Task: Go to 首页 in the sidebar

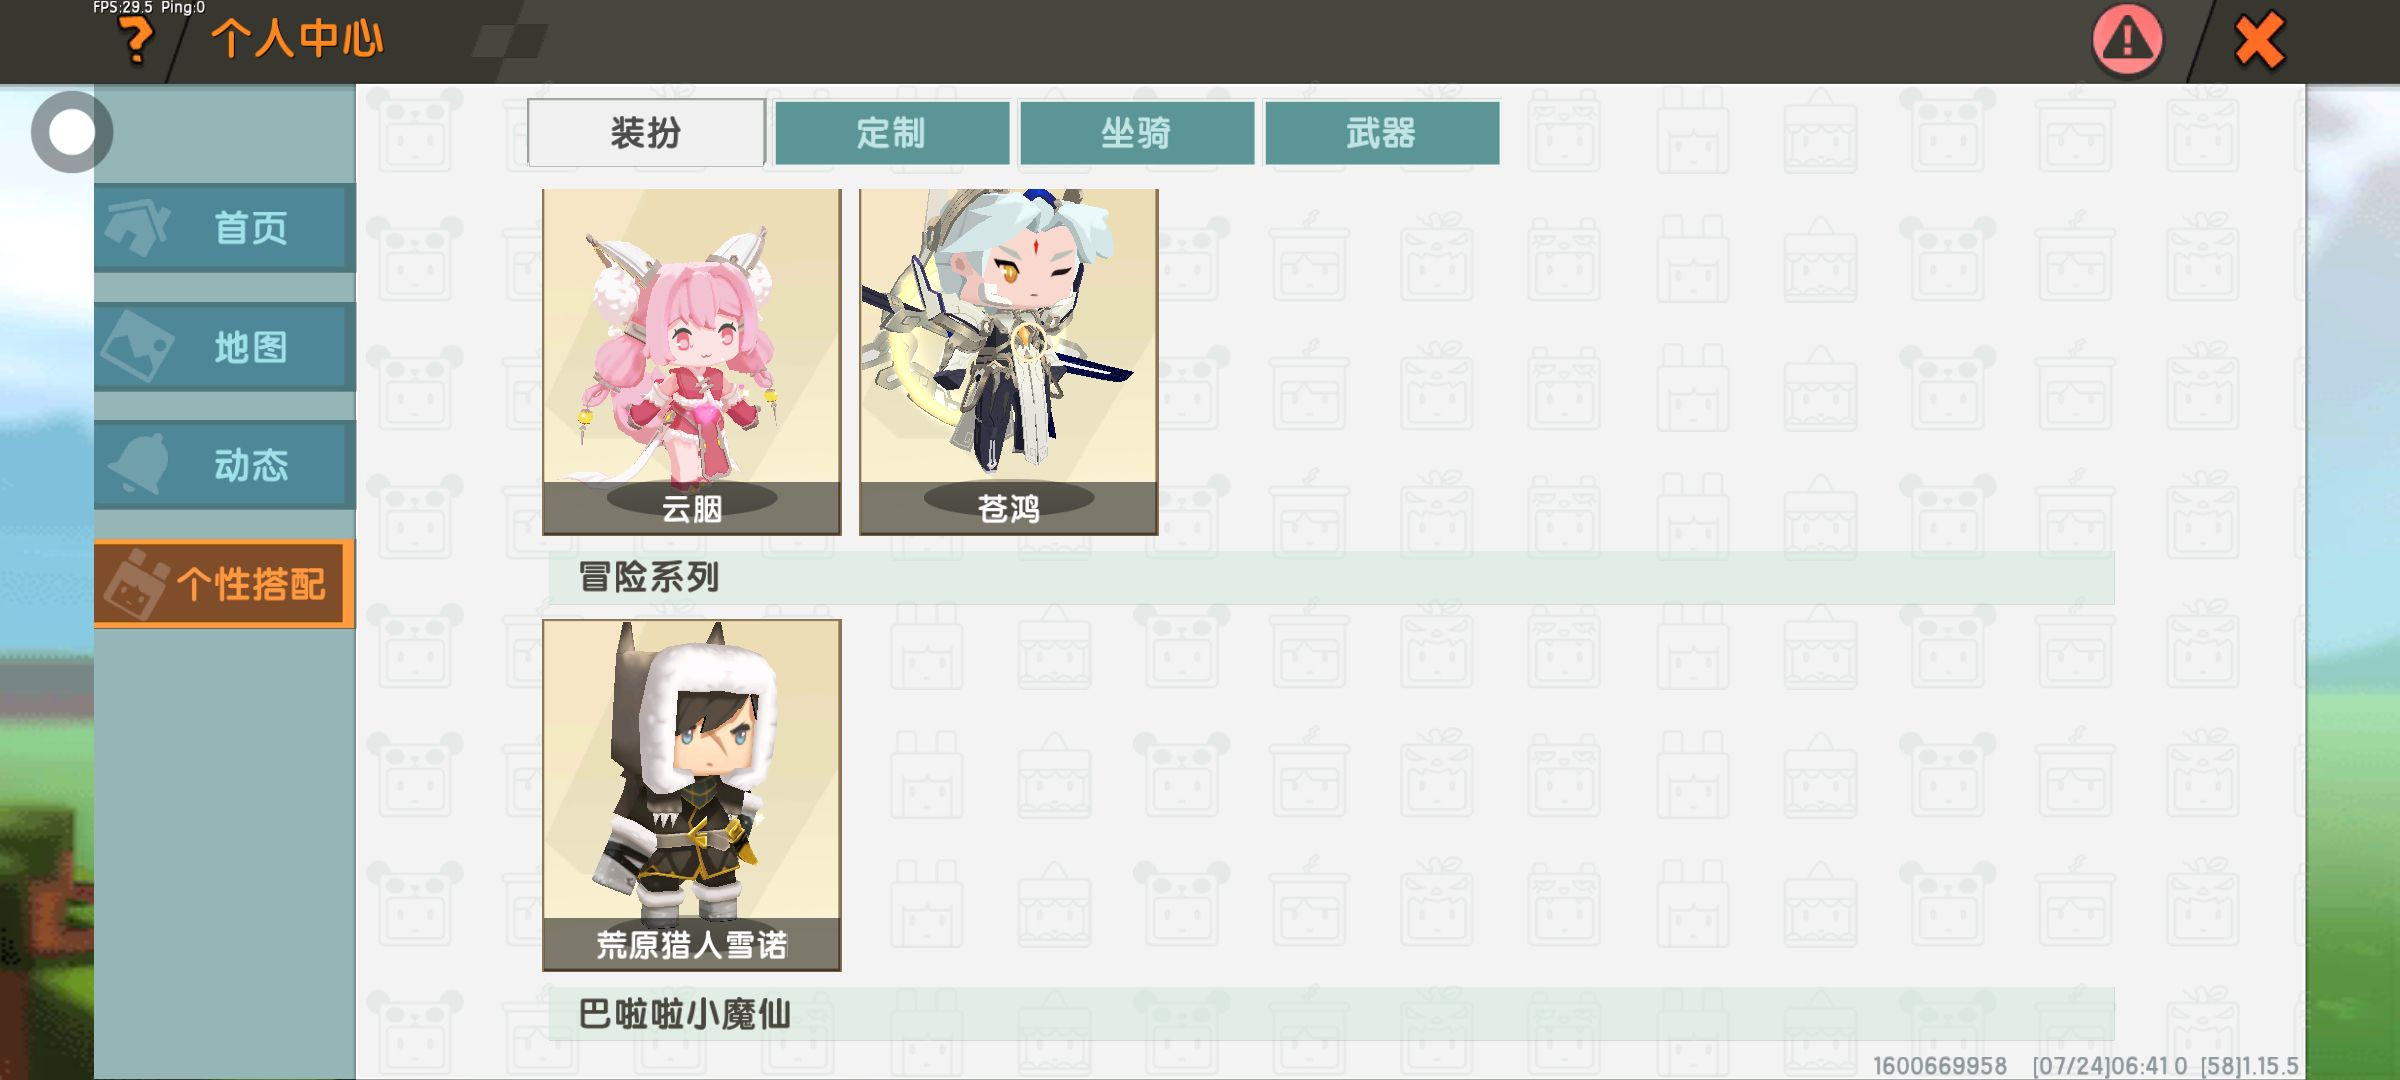Action: [x=225, y=227]
